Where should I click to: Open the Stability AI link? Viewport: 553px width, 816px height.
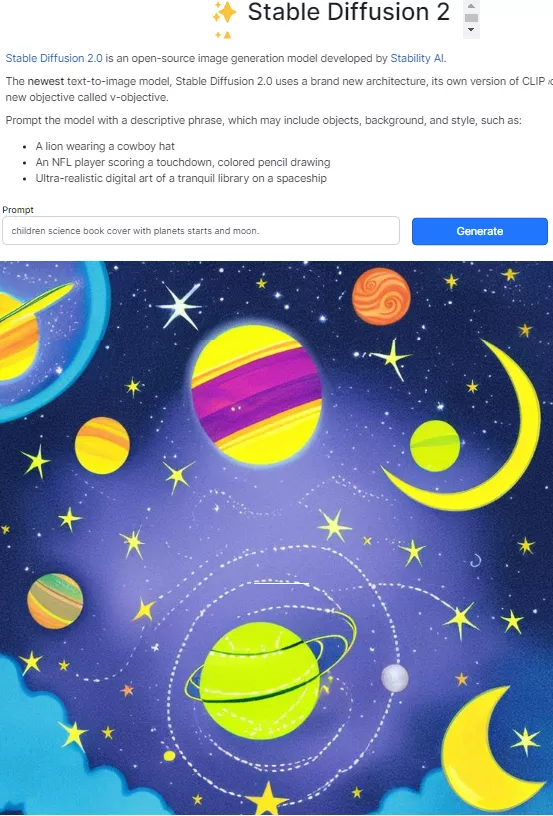[417, 58]
